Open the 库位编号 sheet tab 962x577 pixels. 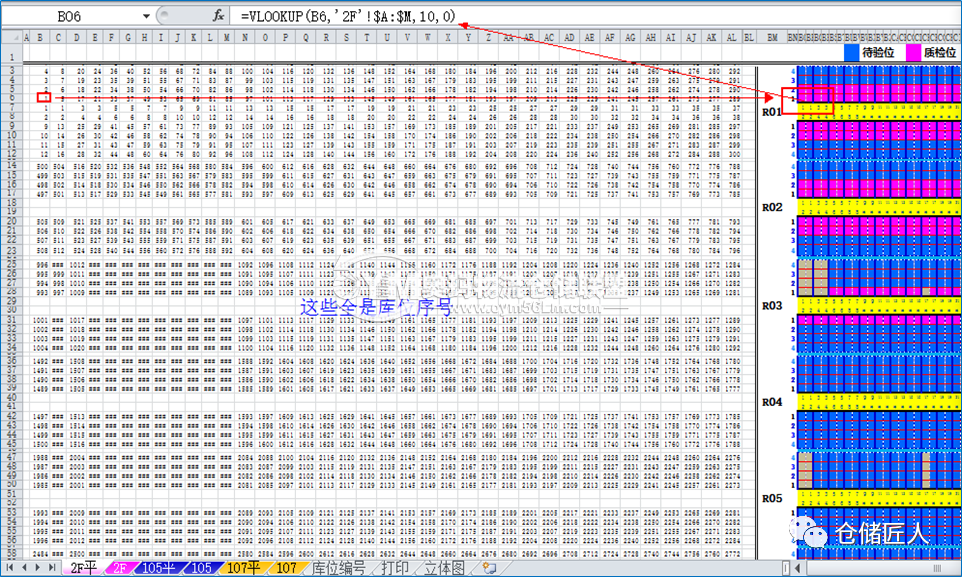339,568
